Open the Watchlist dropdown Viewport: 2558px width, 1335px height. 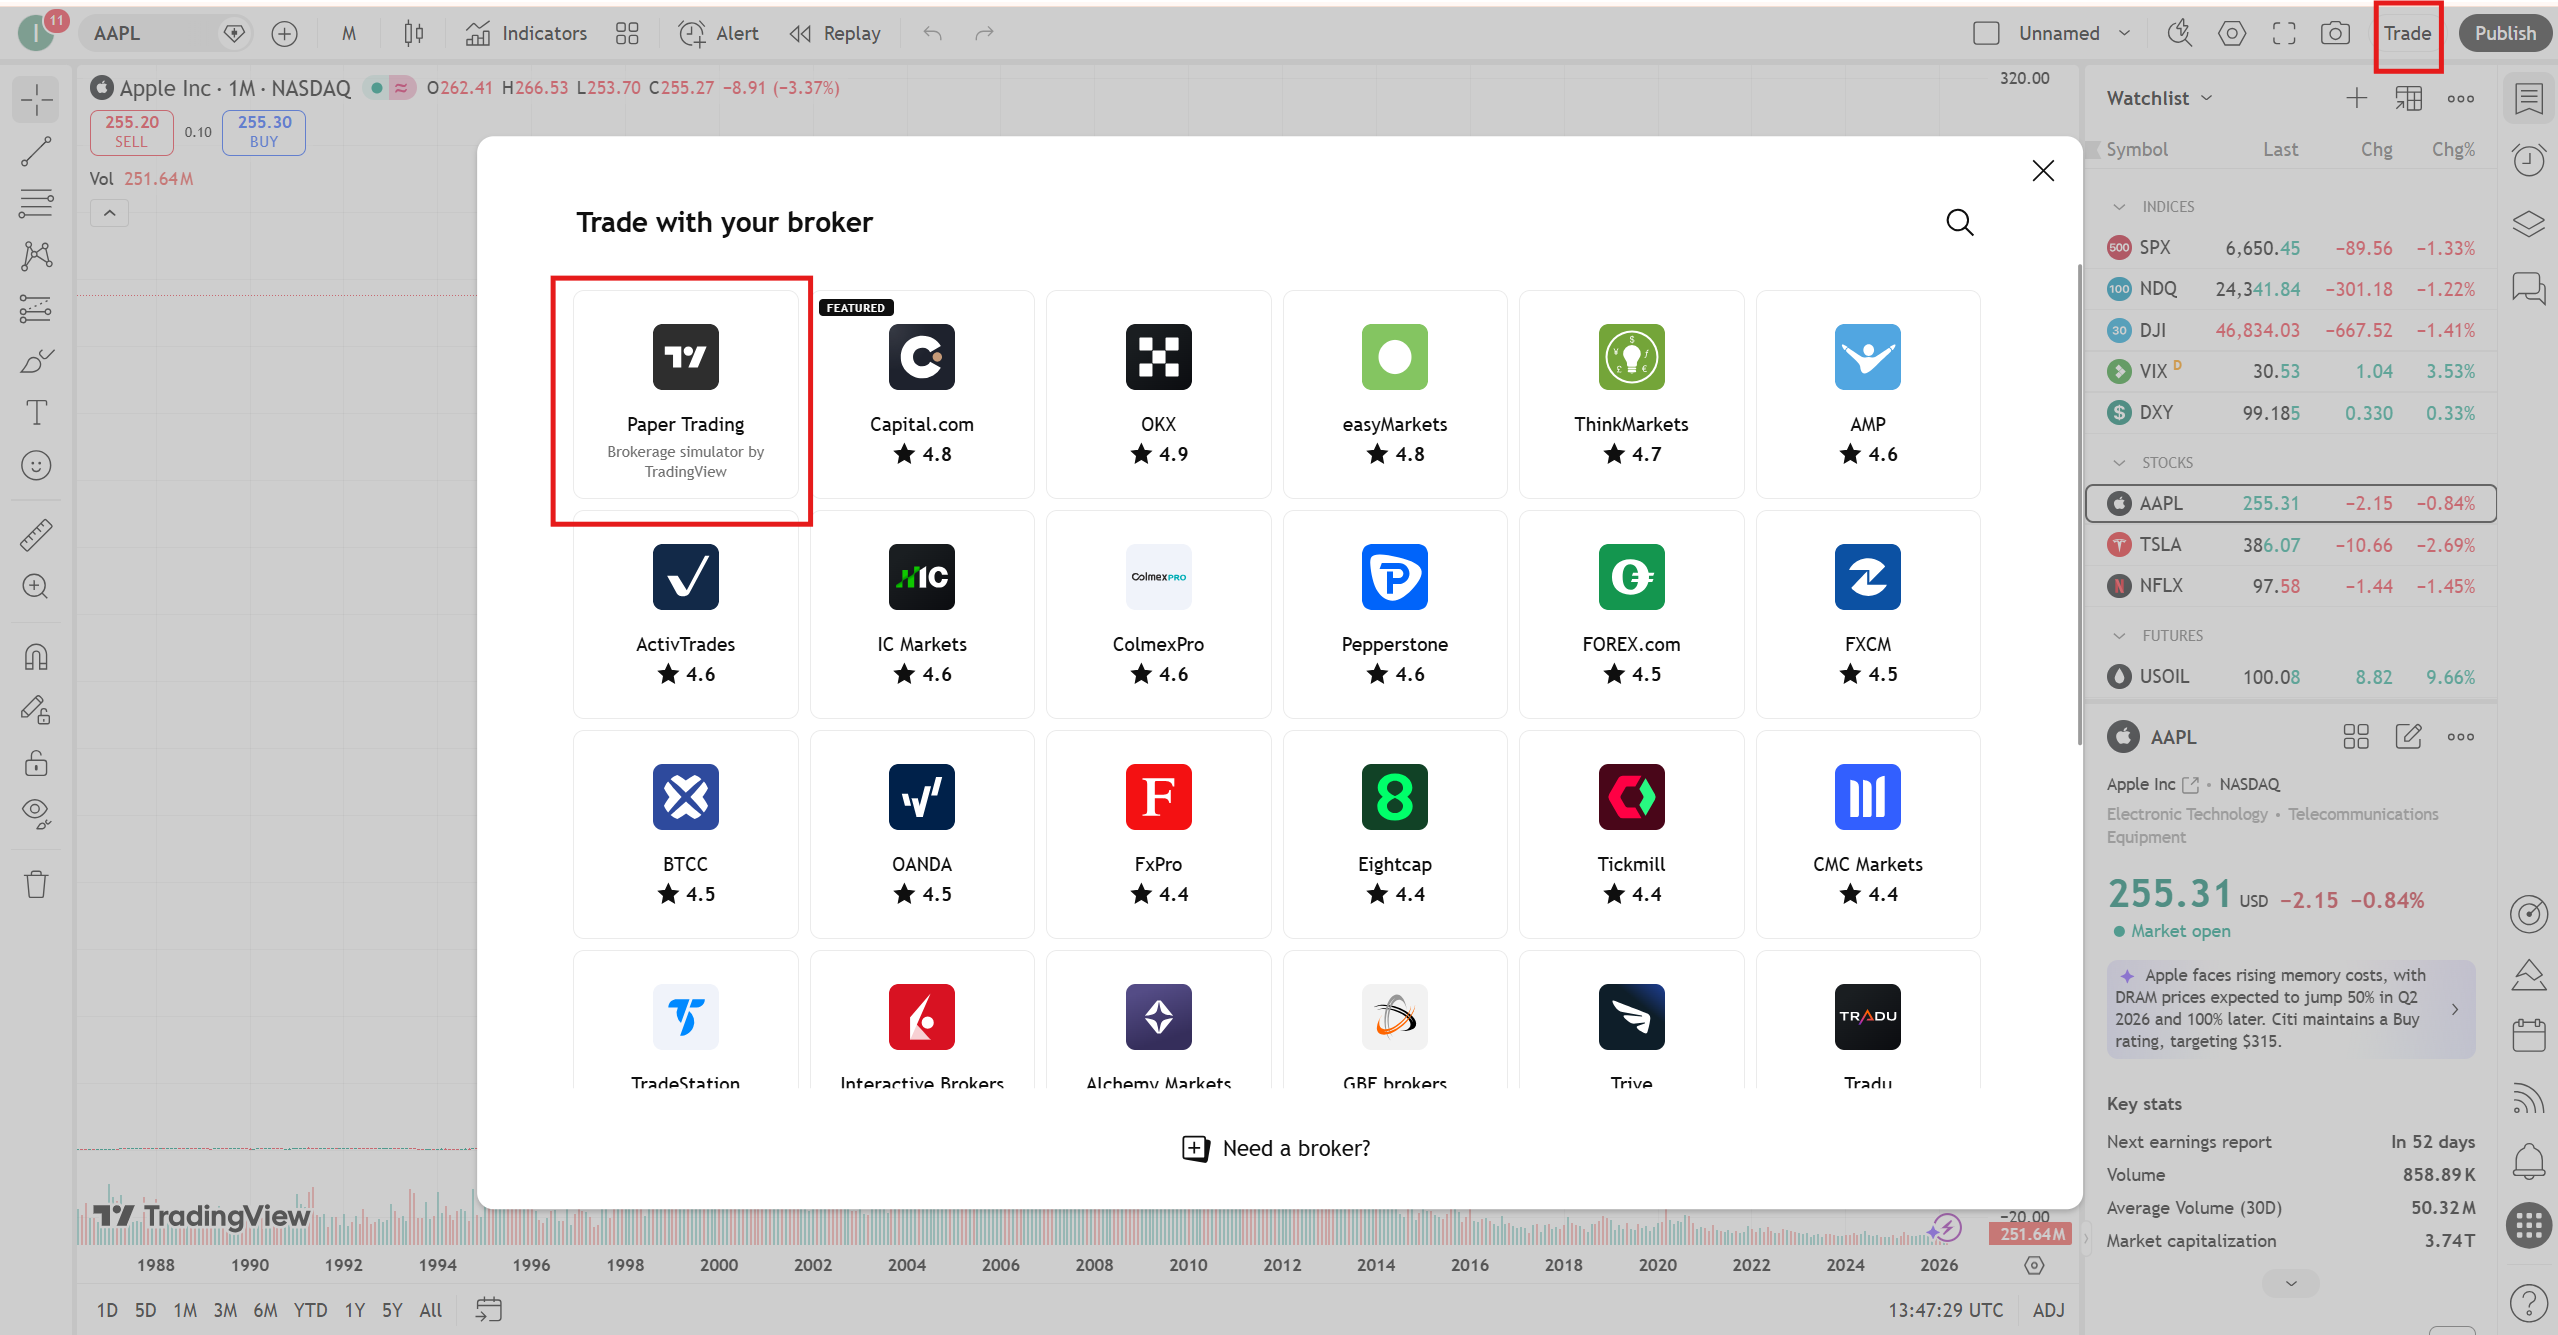click(x=2158, y=97)
